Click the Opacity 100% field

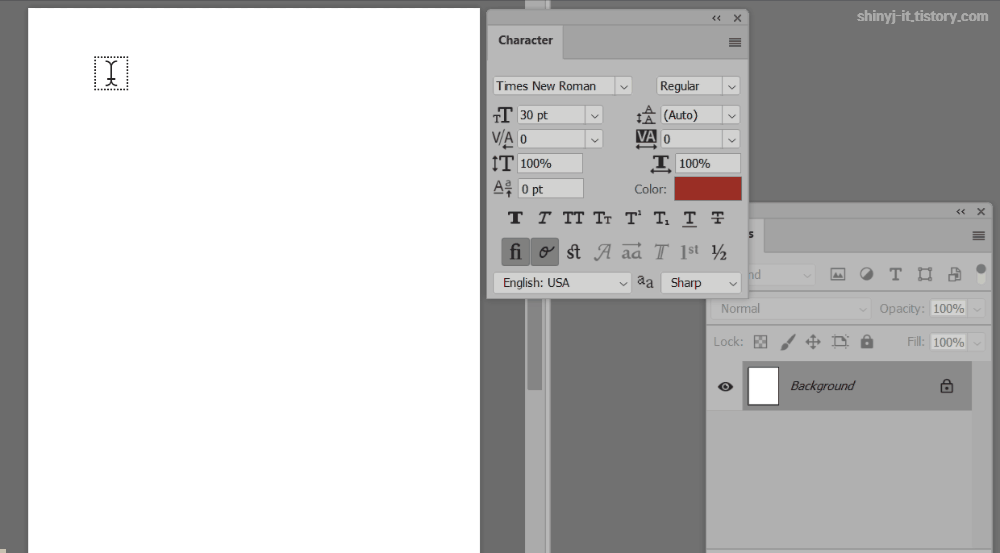pos(949,309)
